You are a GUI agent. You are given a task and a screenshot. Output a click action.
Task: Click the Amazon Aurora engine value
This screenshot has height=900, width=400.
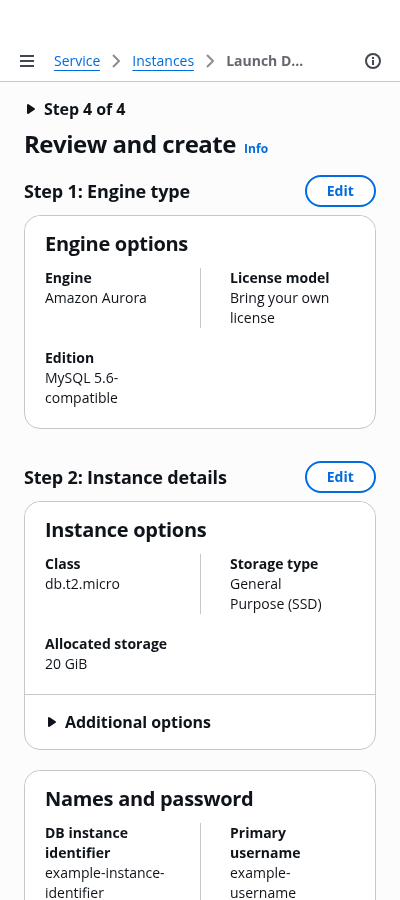pyautogui.click(x=96, y=298)
